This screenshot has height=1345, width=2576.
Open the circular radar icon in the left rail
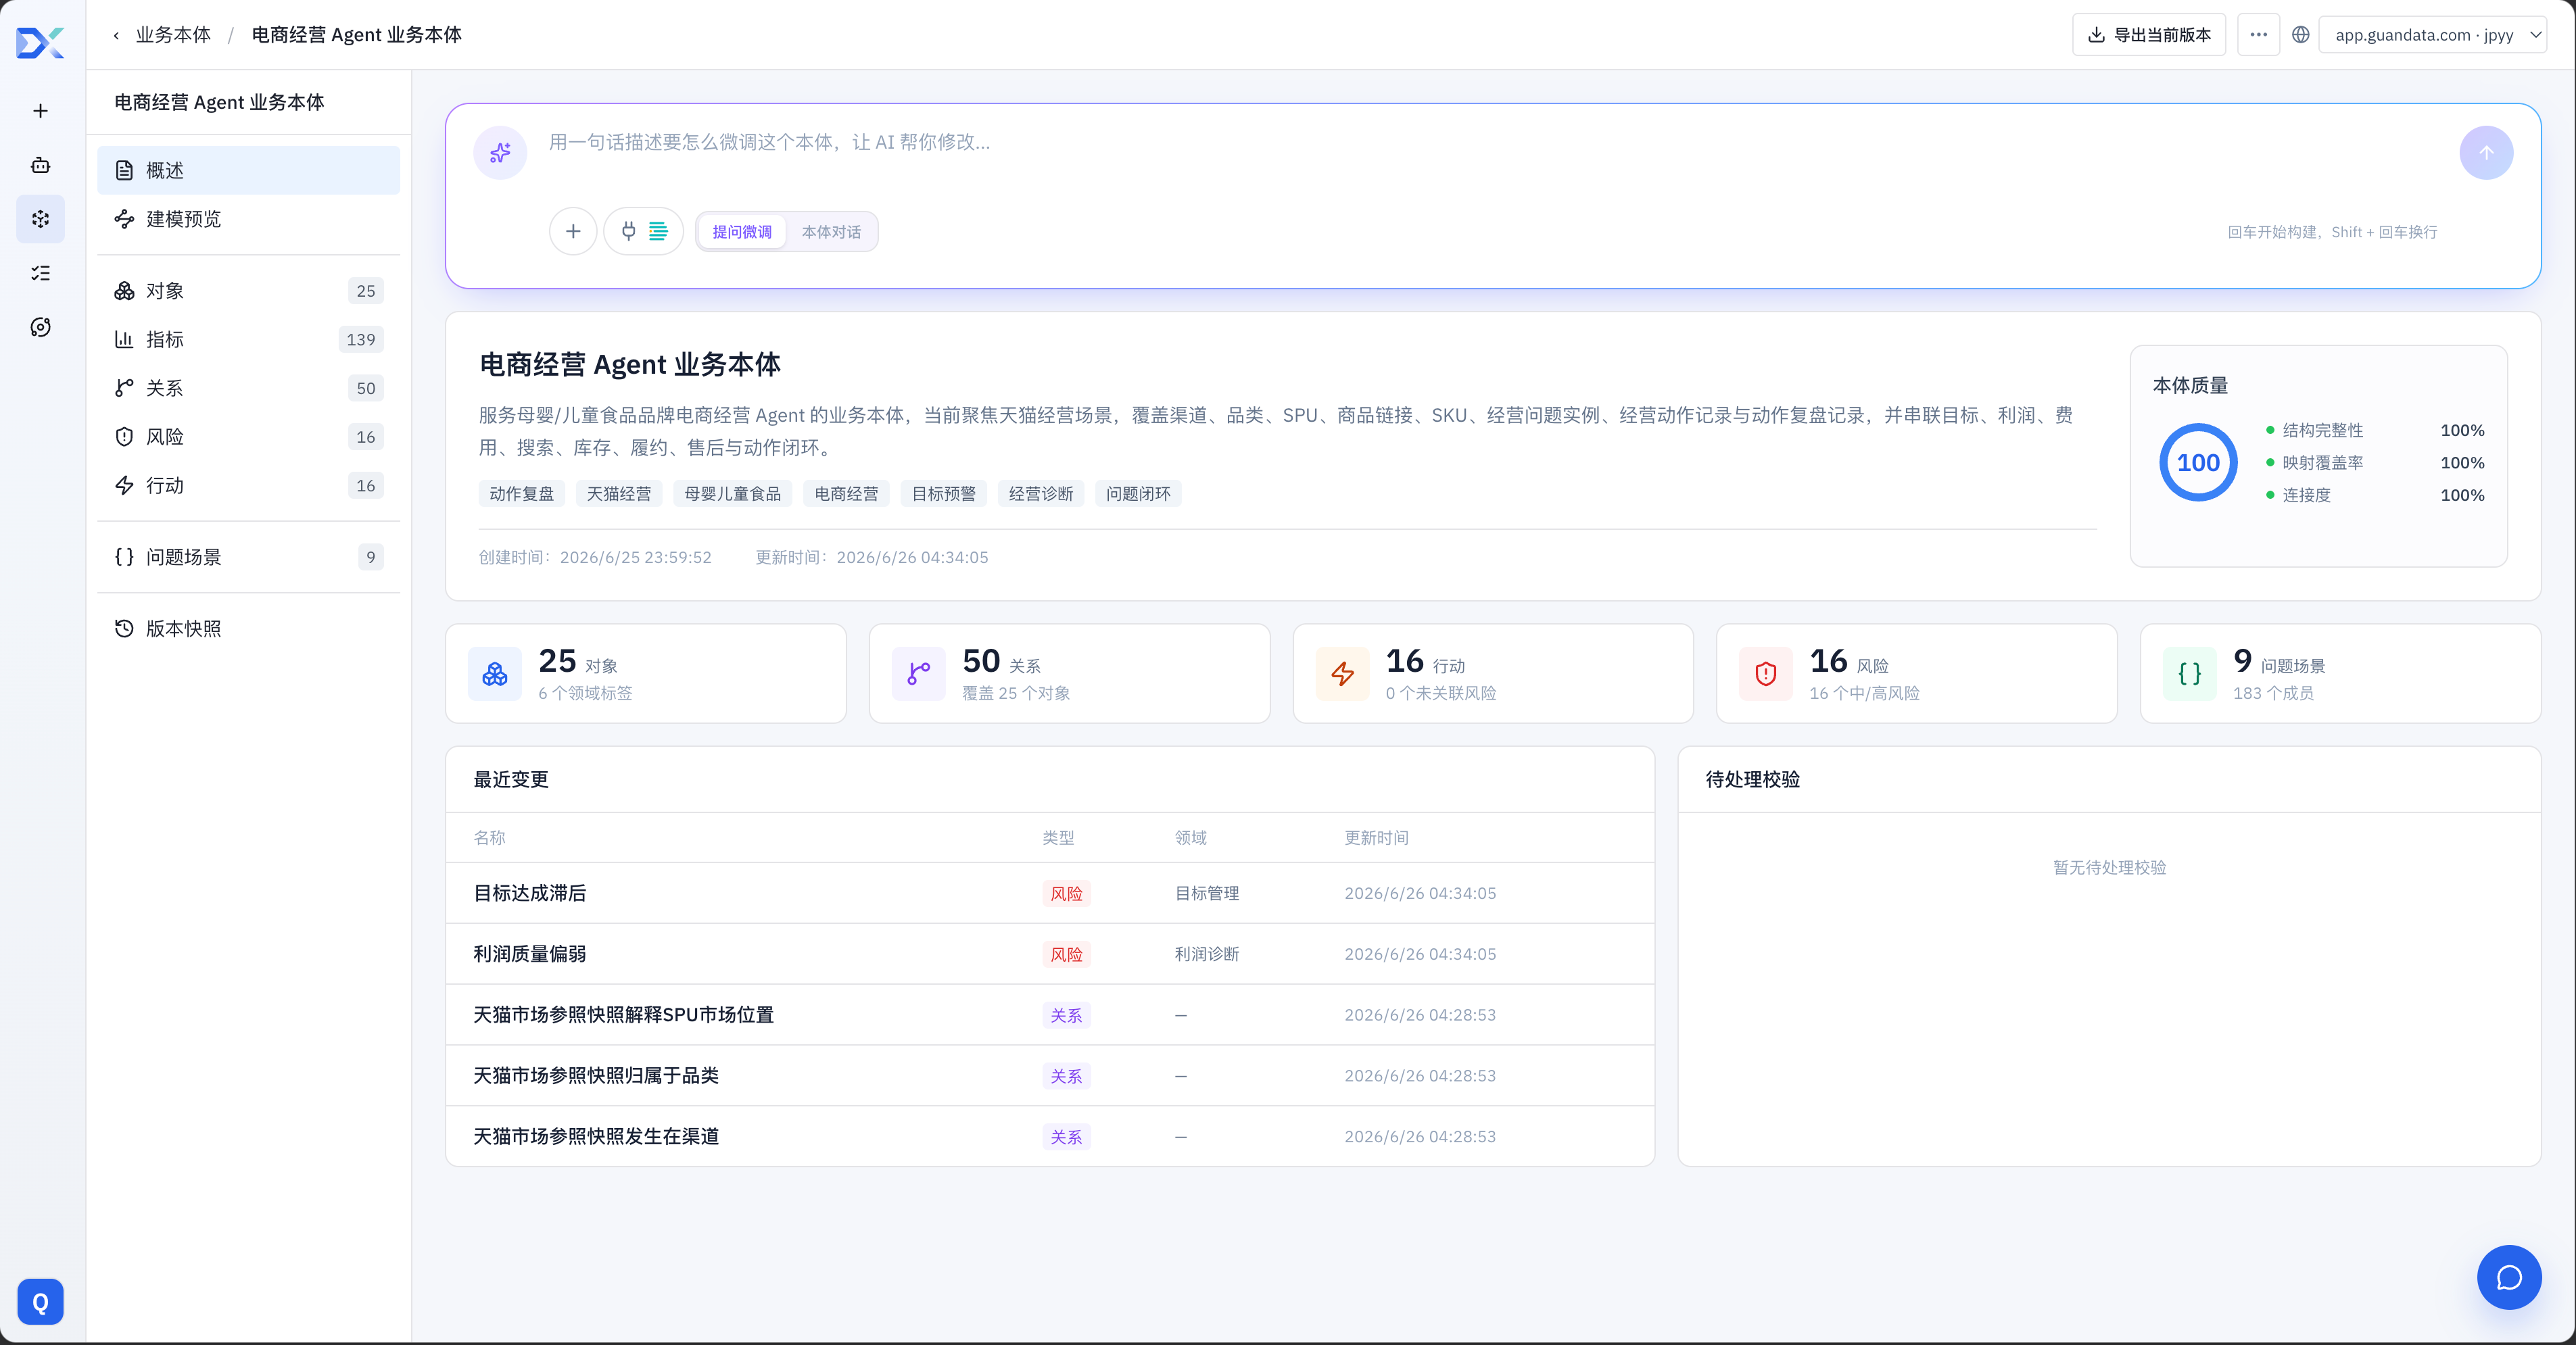pyautogui.click(x=40, y=327)
